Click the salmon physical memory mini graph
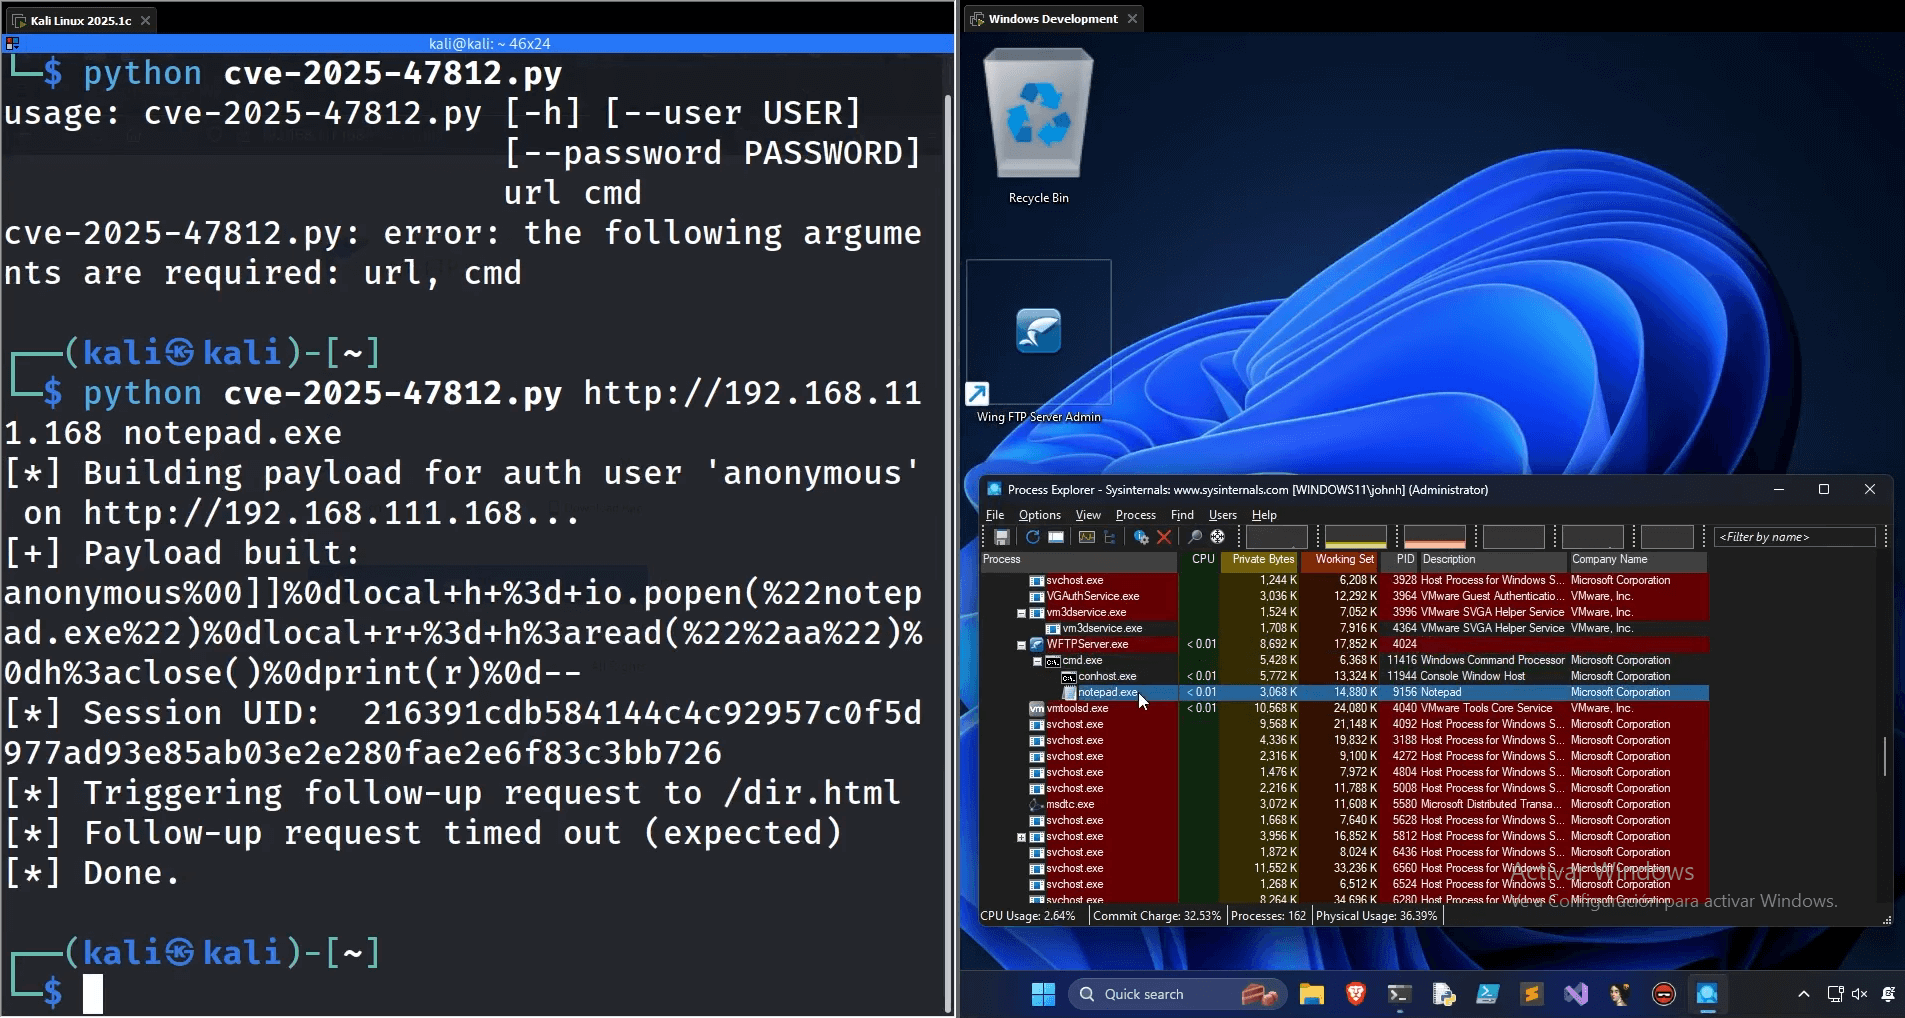This screenshot has width=1905, height=1018. click(x=1434, y=537)
